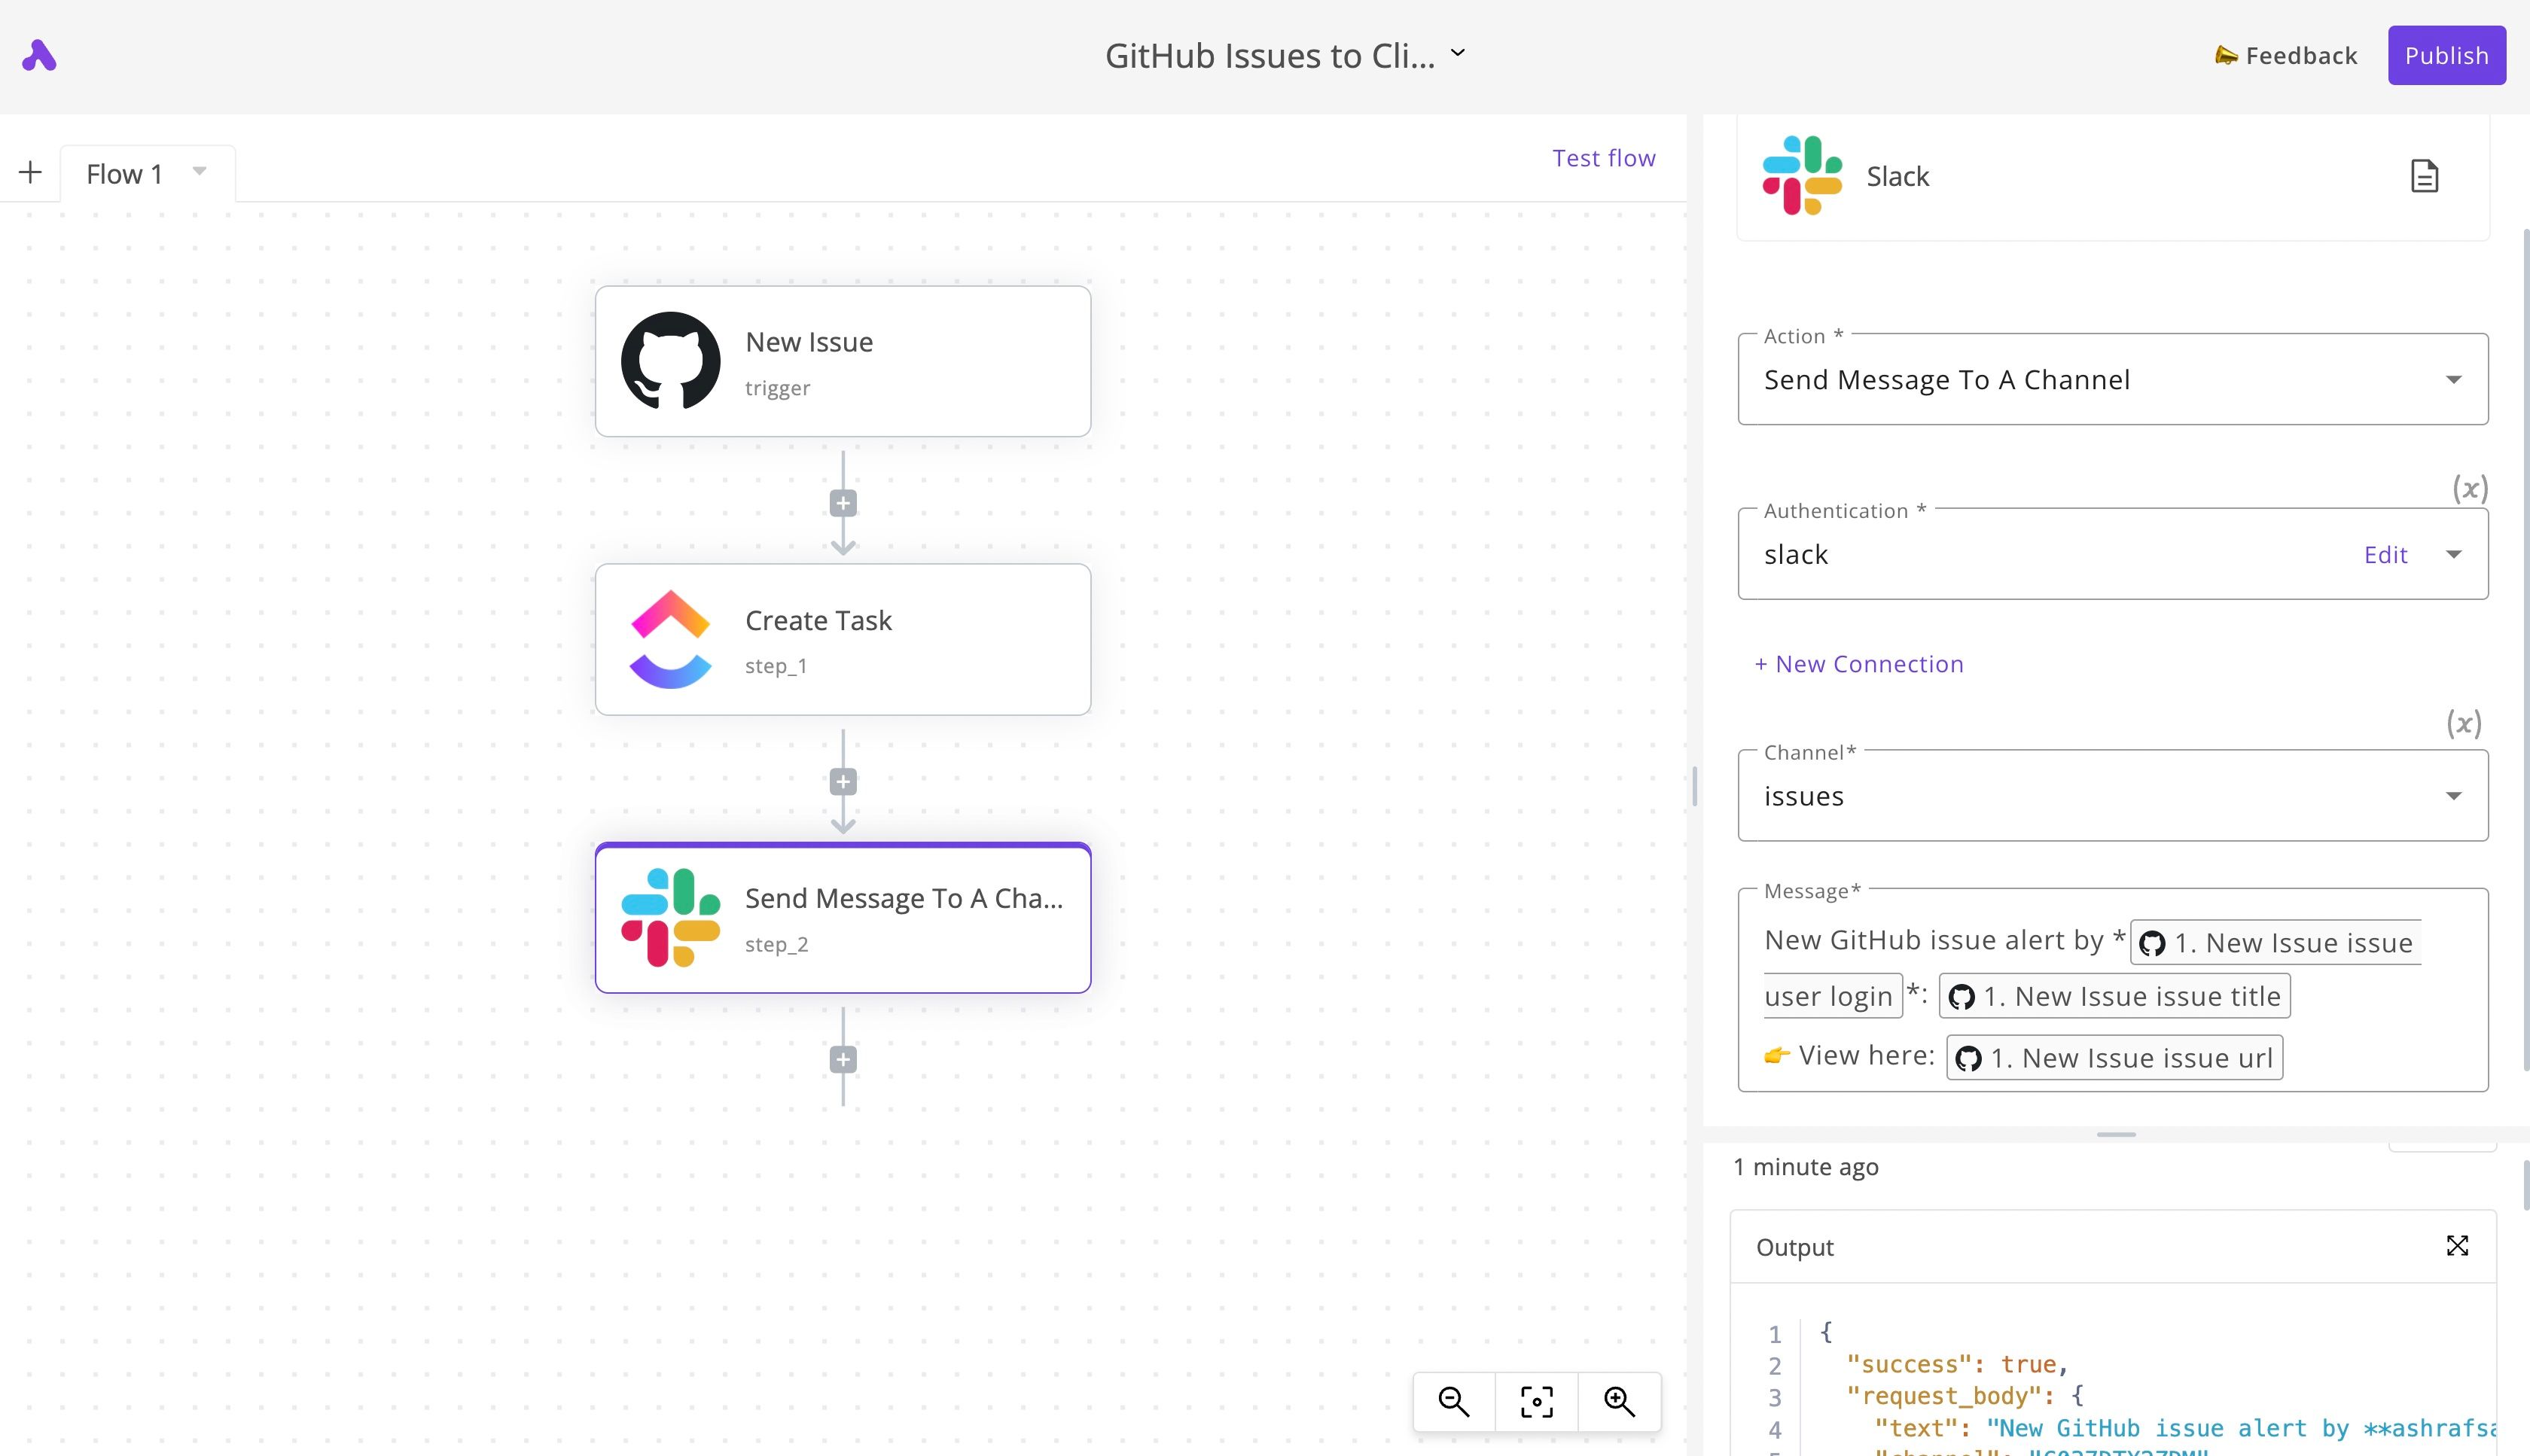This screenshot has width=2530, height=1456.
Task: Click the GitHub logo on New Issue node
Action: point(670,361)
